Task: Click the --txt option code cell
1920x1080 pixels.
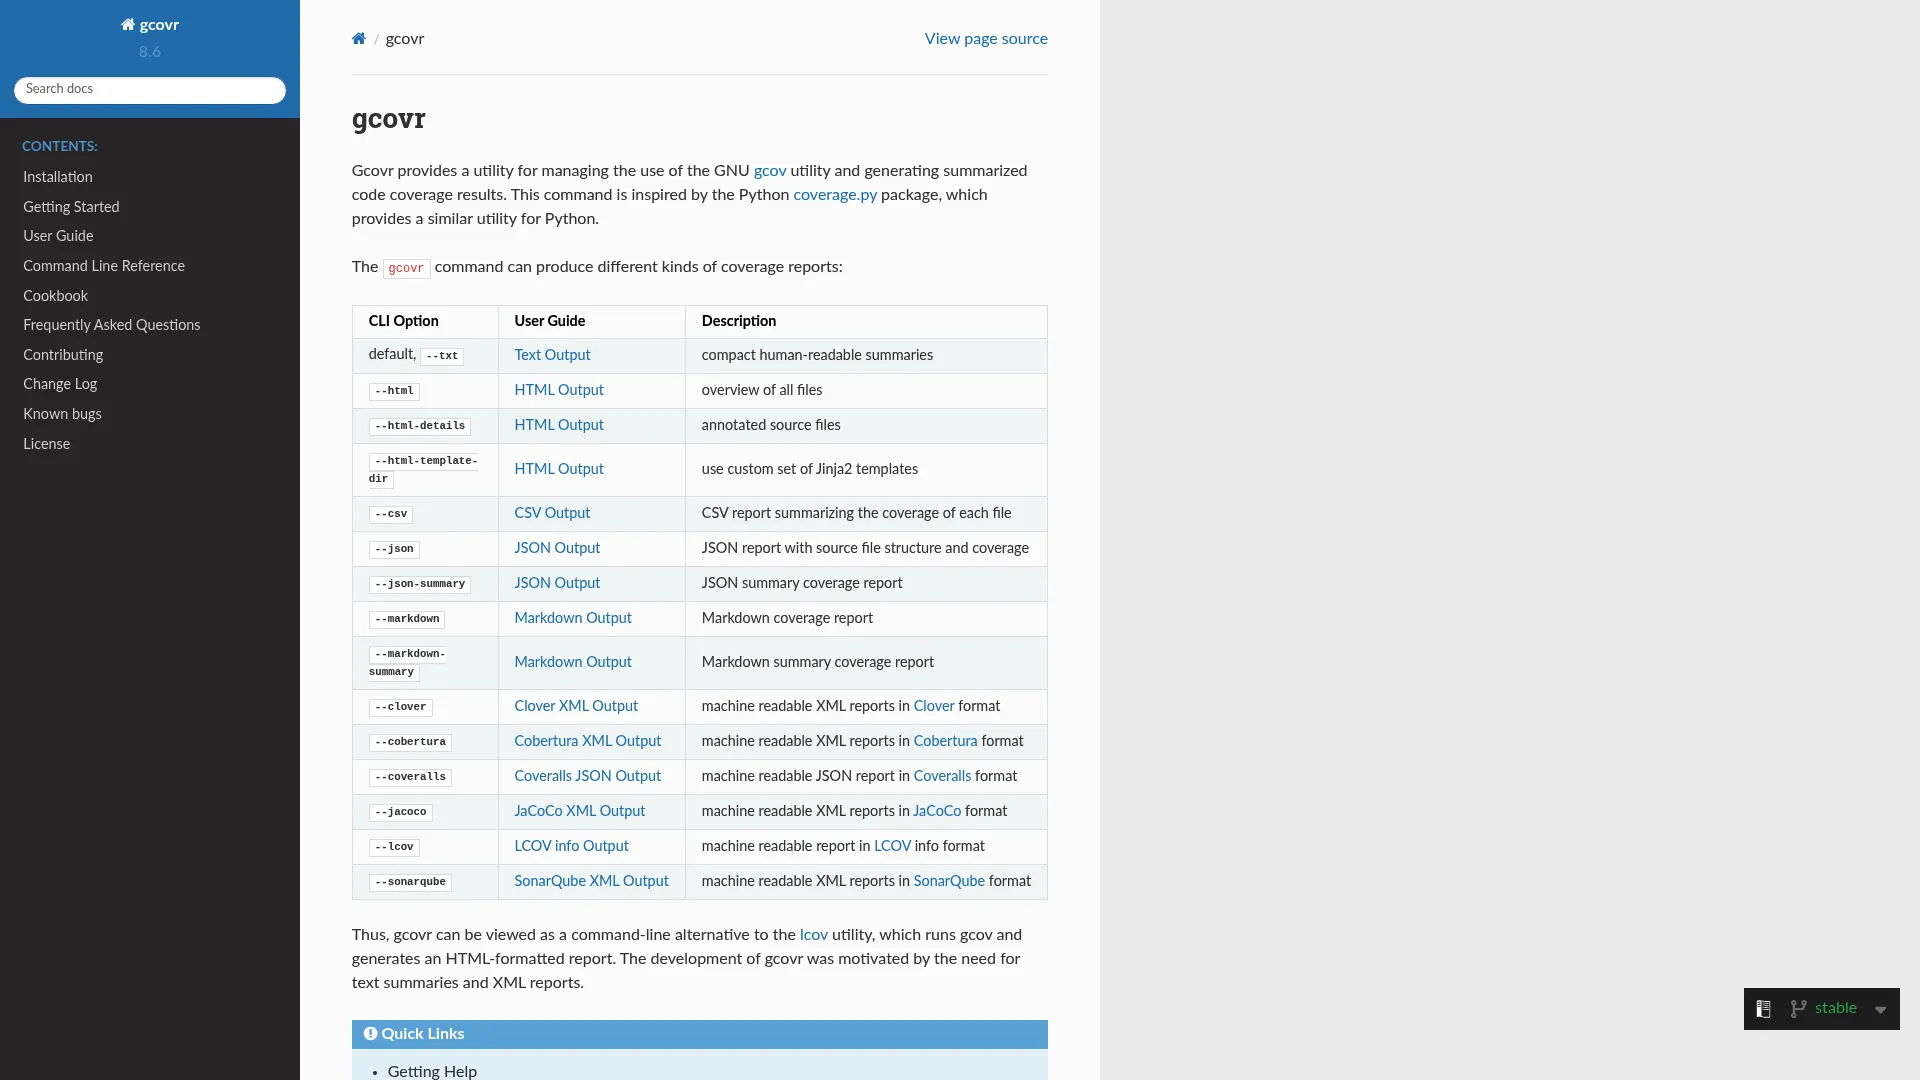Action: (x=442, y=356)
